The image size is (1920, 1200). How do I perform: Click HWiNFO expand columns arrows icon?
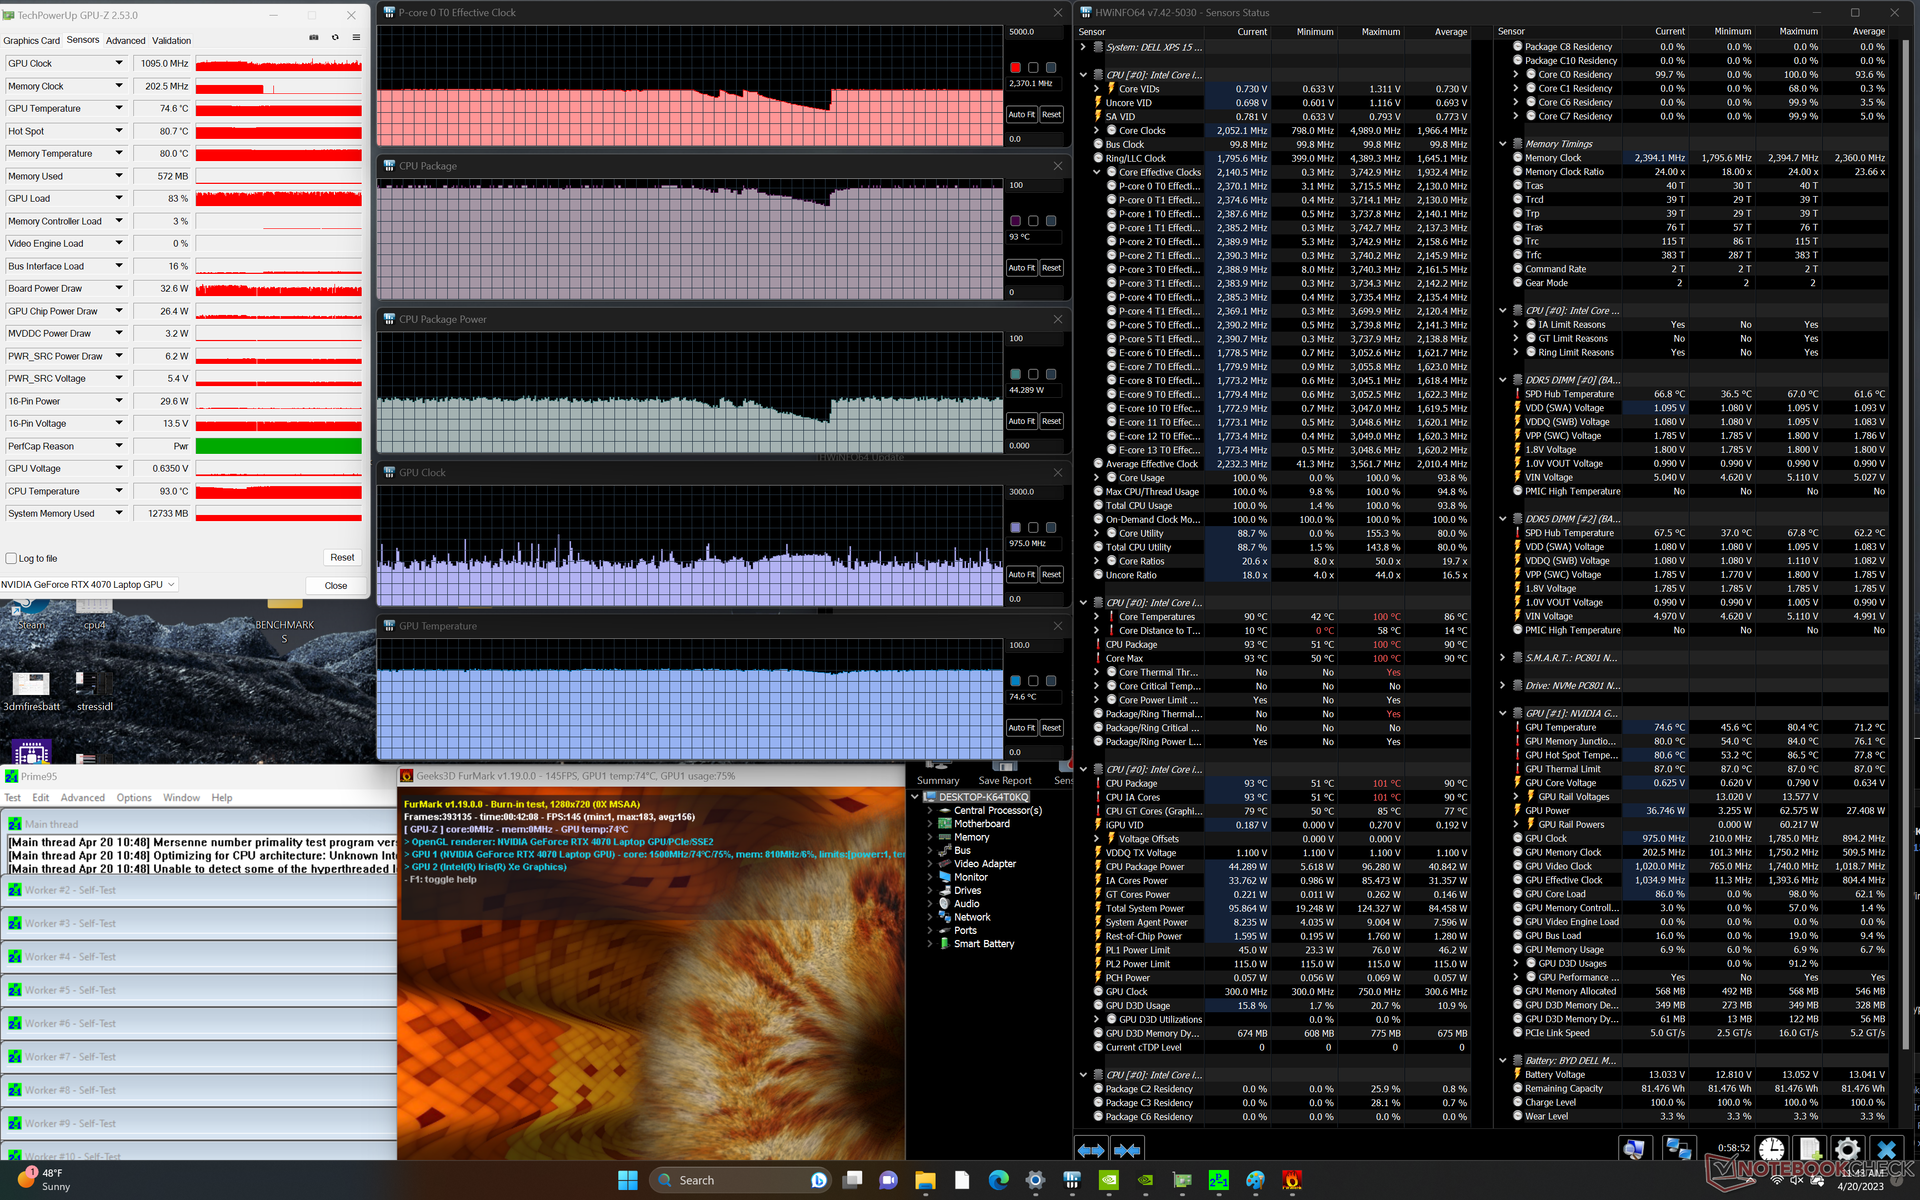(1091, 1150)
